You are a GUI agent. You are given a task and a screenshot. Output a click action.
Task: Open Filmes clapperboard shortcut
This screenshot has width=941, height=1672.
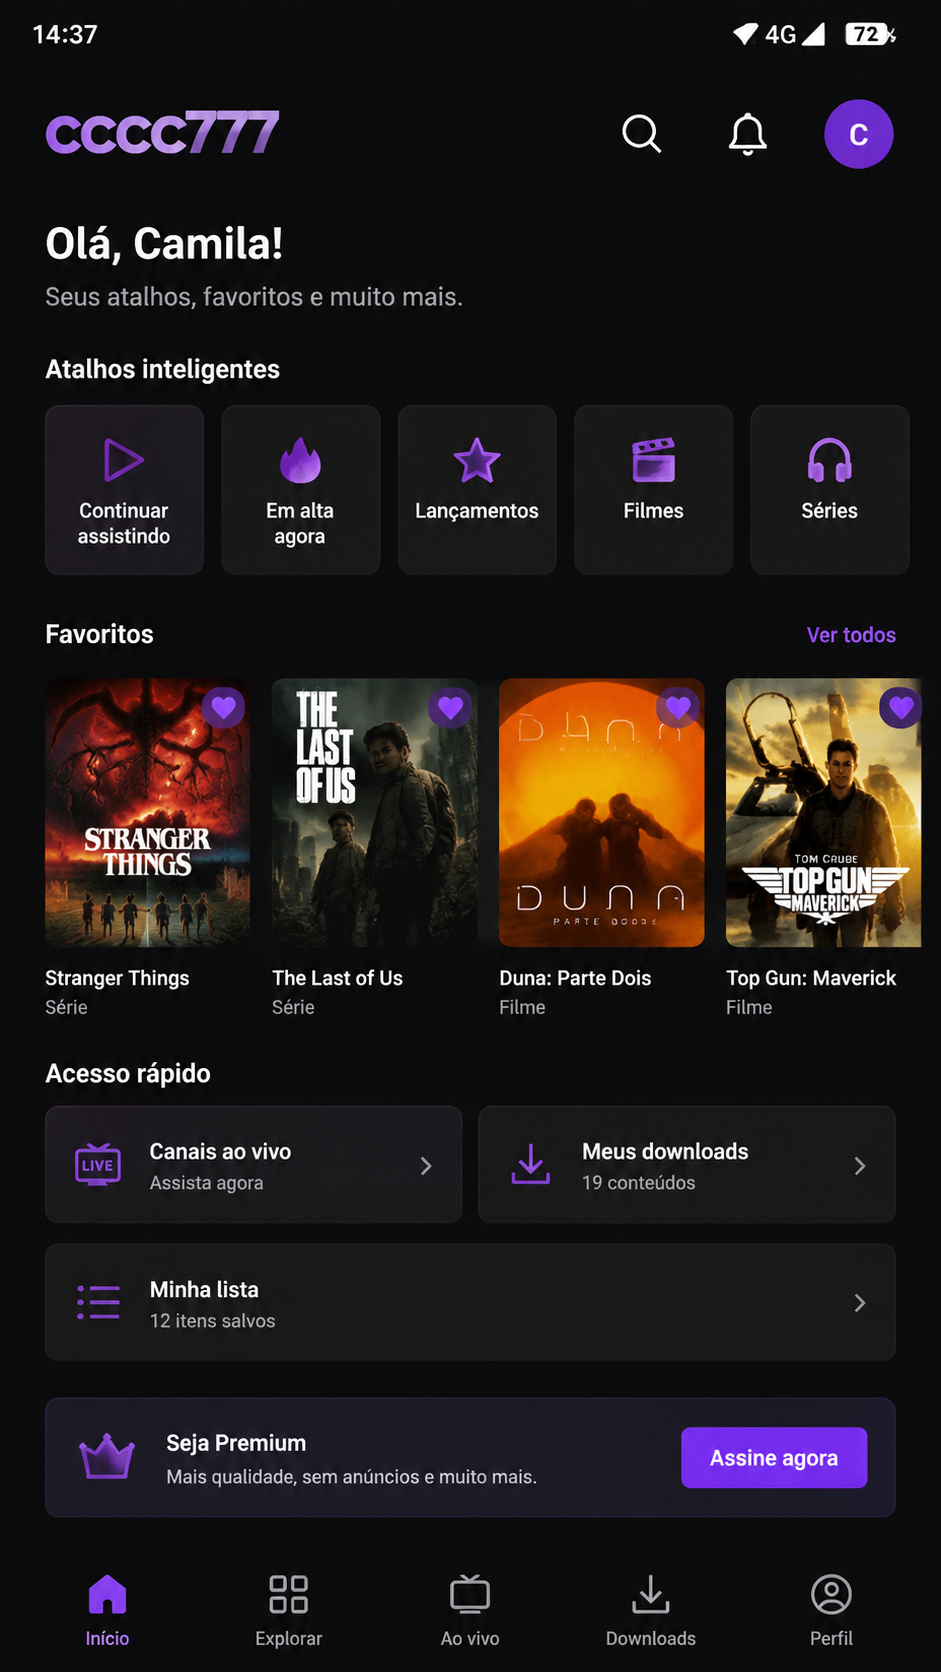pyautogui.click(x=653, y=490)
